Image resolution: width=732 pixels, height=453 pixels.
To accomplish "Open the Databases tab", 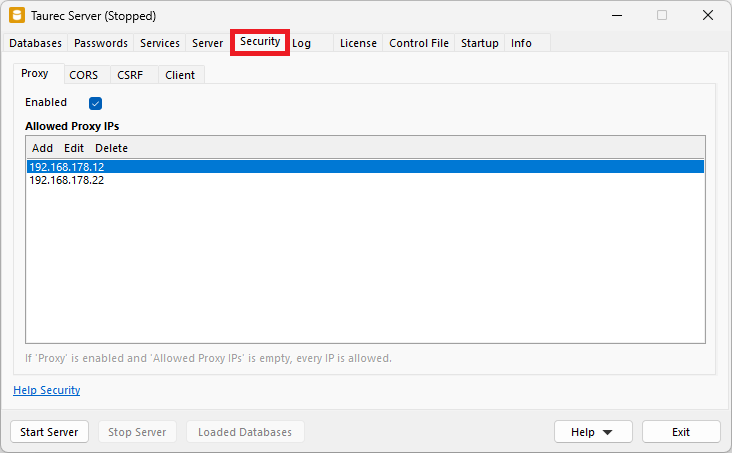I will tap(35, 43).
